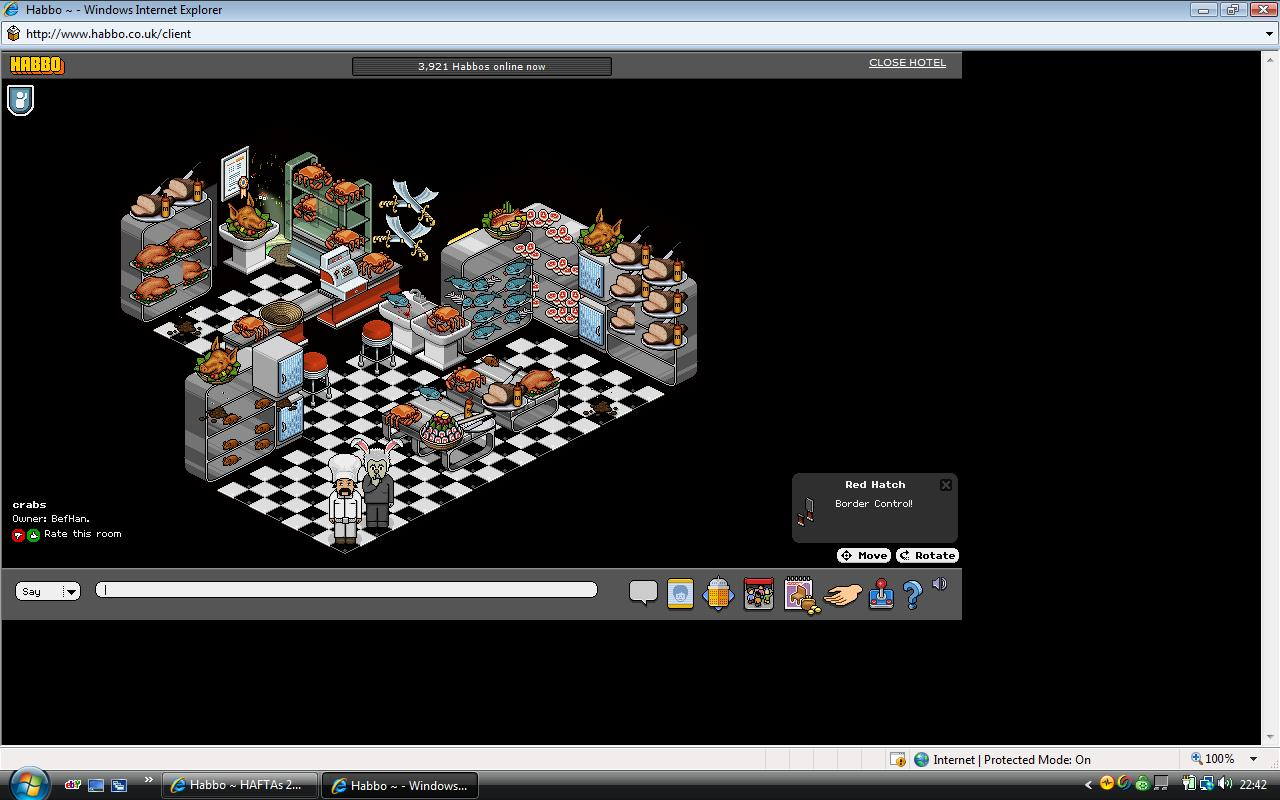This screenshot has height=800, width=1280.
Task: Click the Border Control! description text
Action: 874,504
